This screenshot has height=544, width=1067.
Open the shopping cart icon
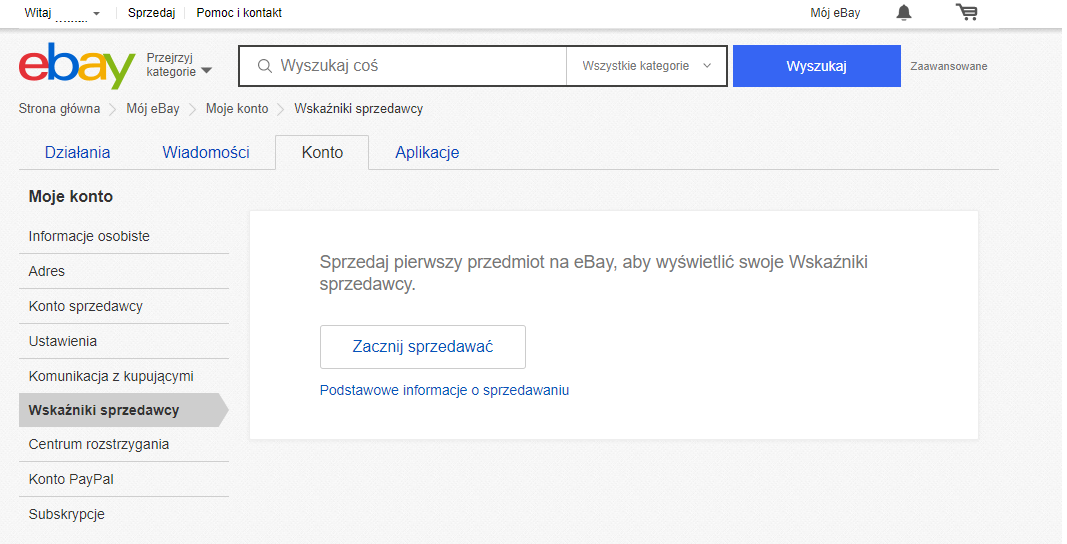[x=966, y=12]
